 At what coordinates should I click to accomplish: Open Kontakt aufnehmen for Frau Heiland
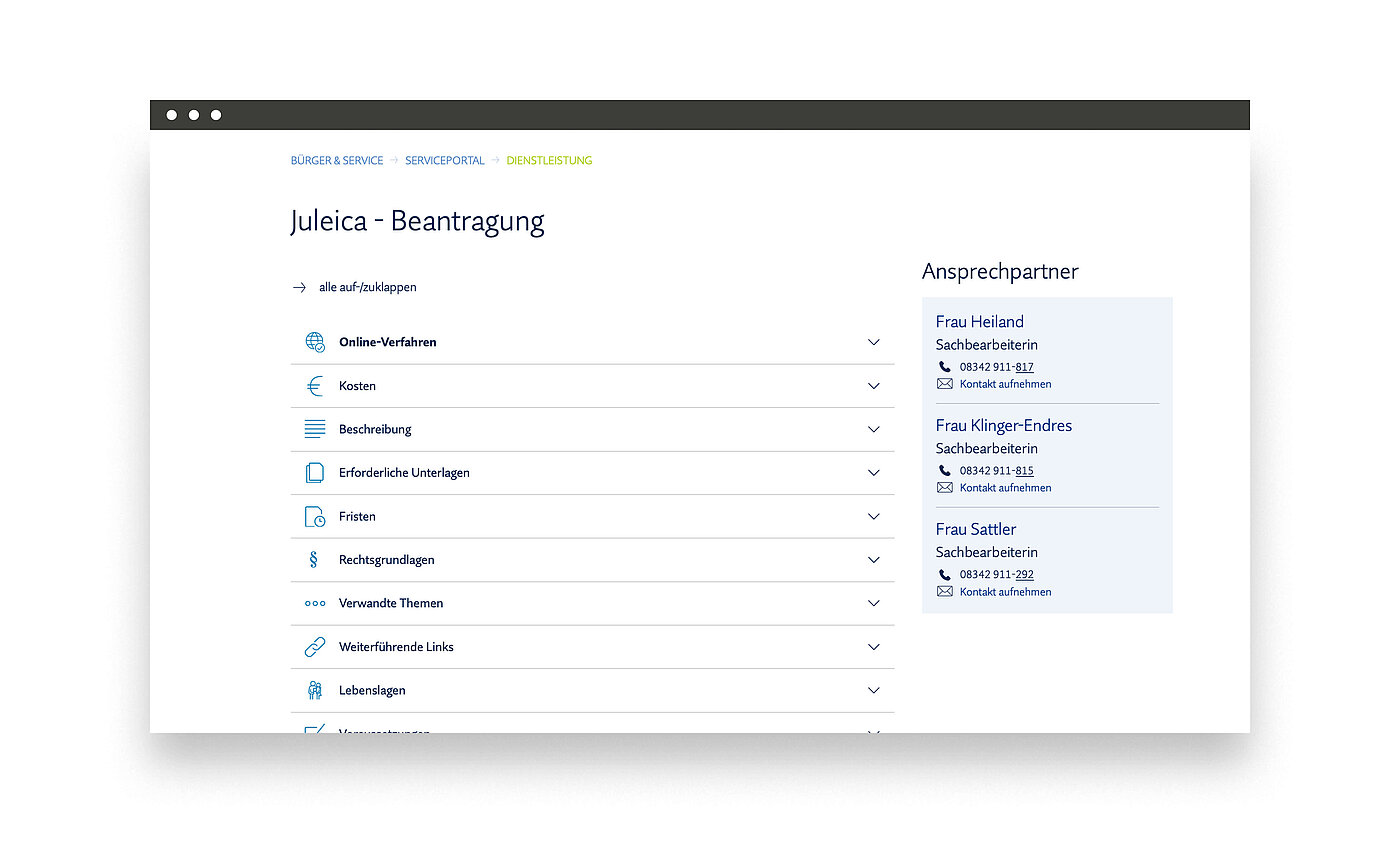(1006, 384)
